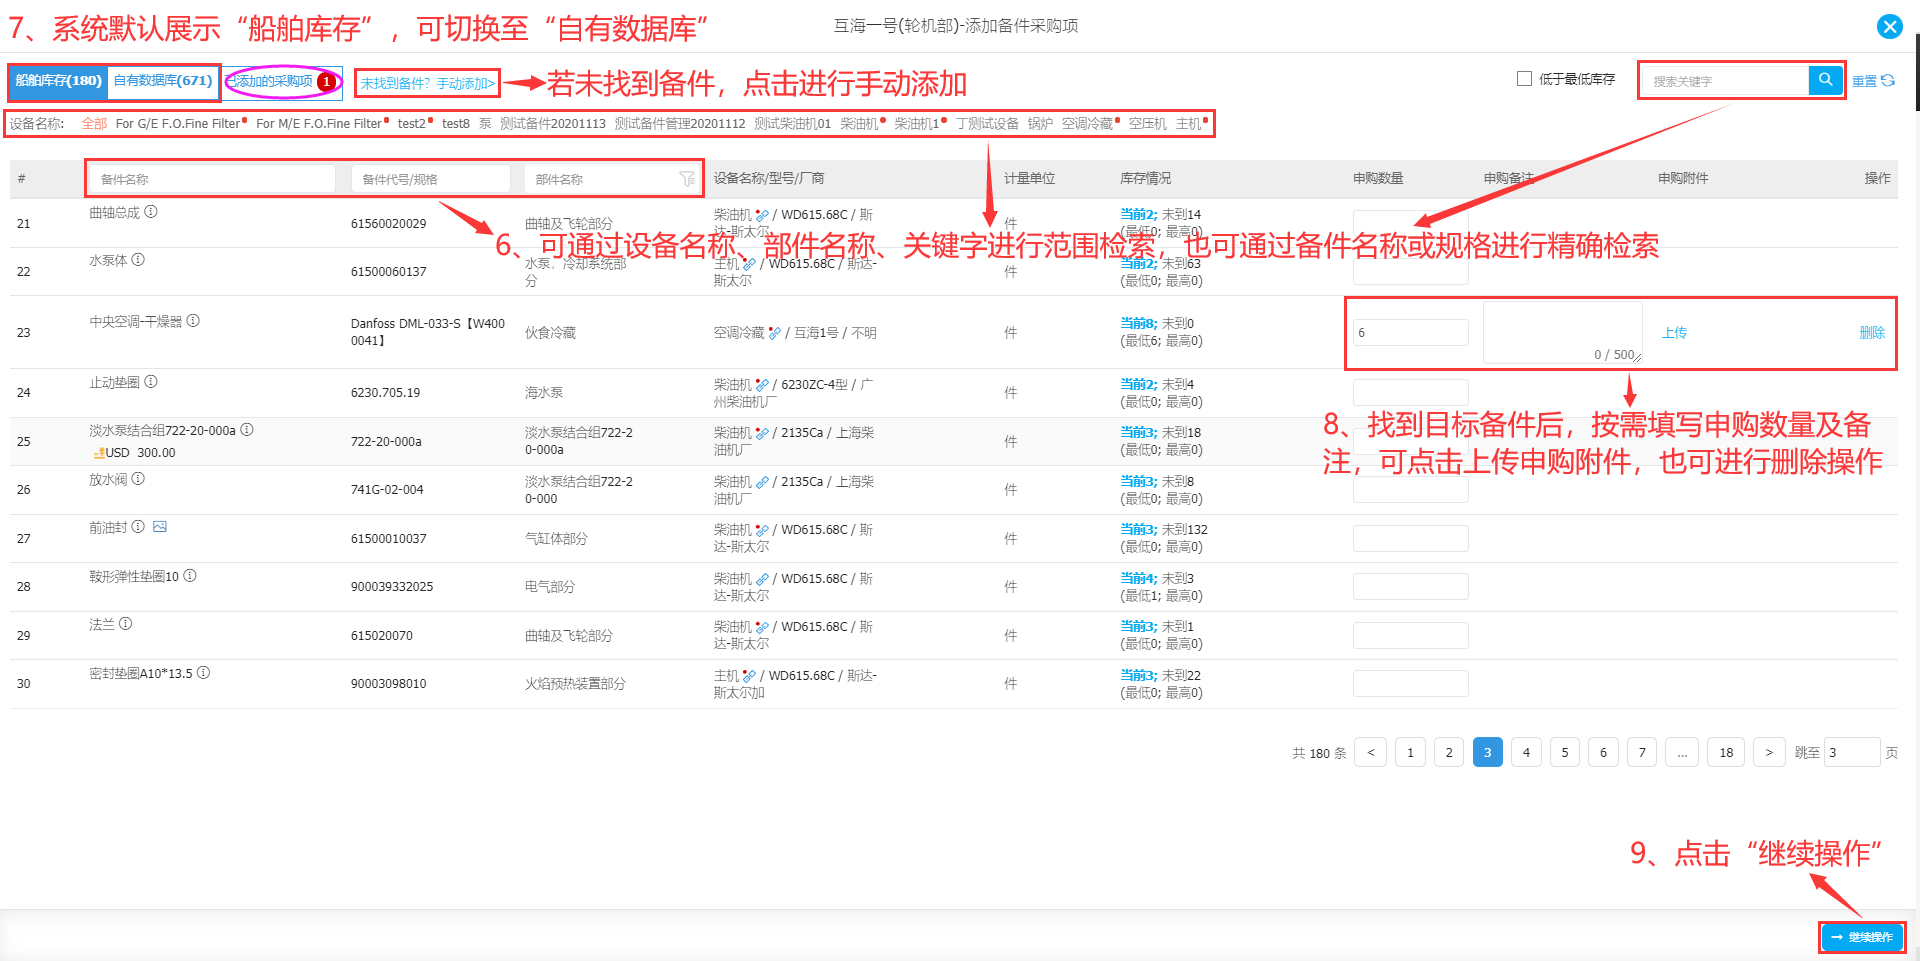Open info icon next to 密封垫圈A10*13.5

click(x=203, y=673)
